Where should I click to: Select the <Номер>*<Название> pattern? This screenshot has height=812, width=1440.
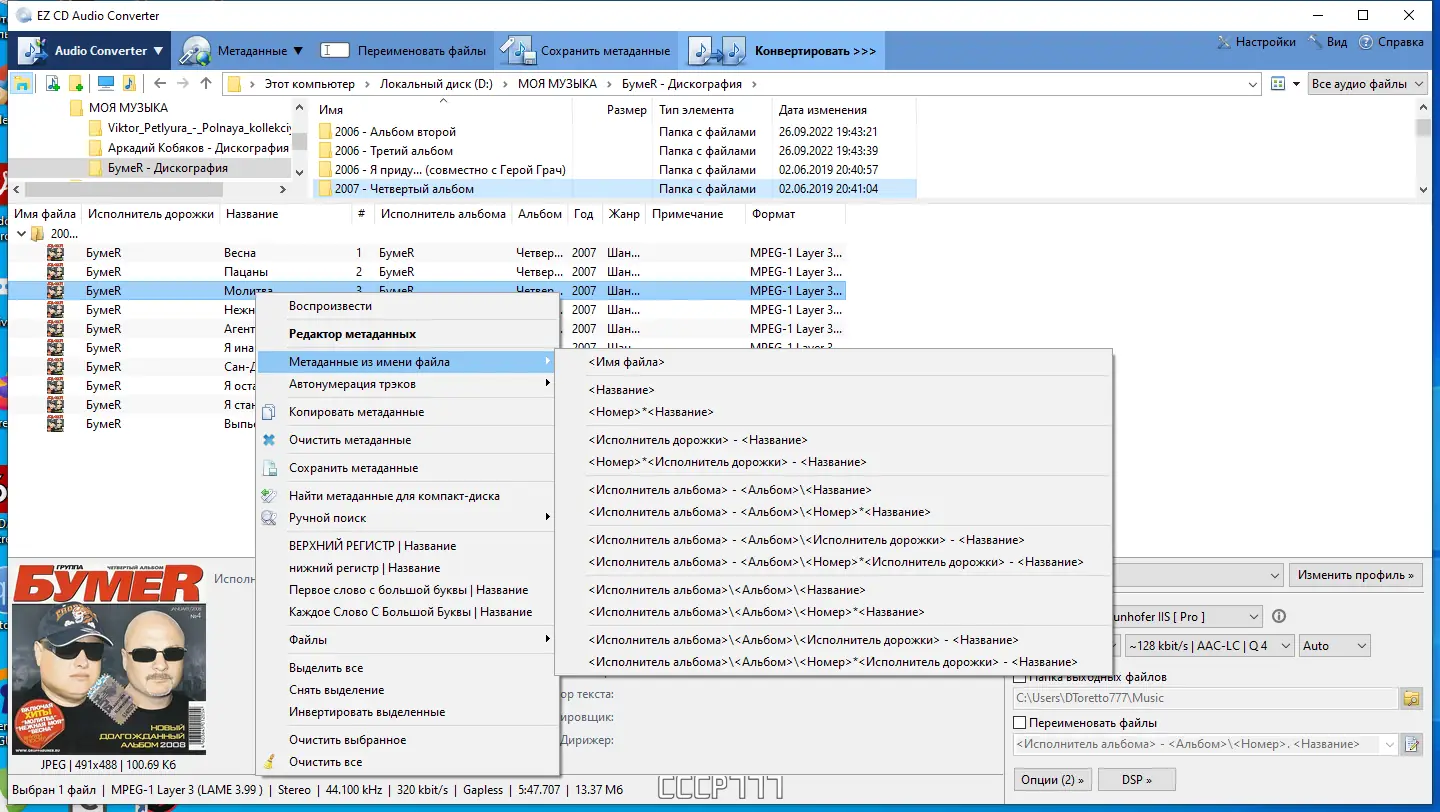[833, 412]
